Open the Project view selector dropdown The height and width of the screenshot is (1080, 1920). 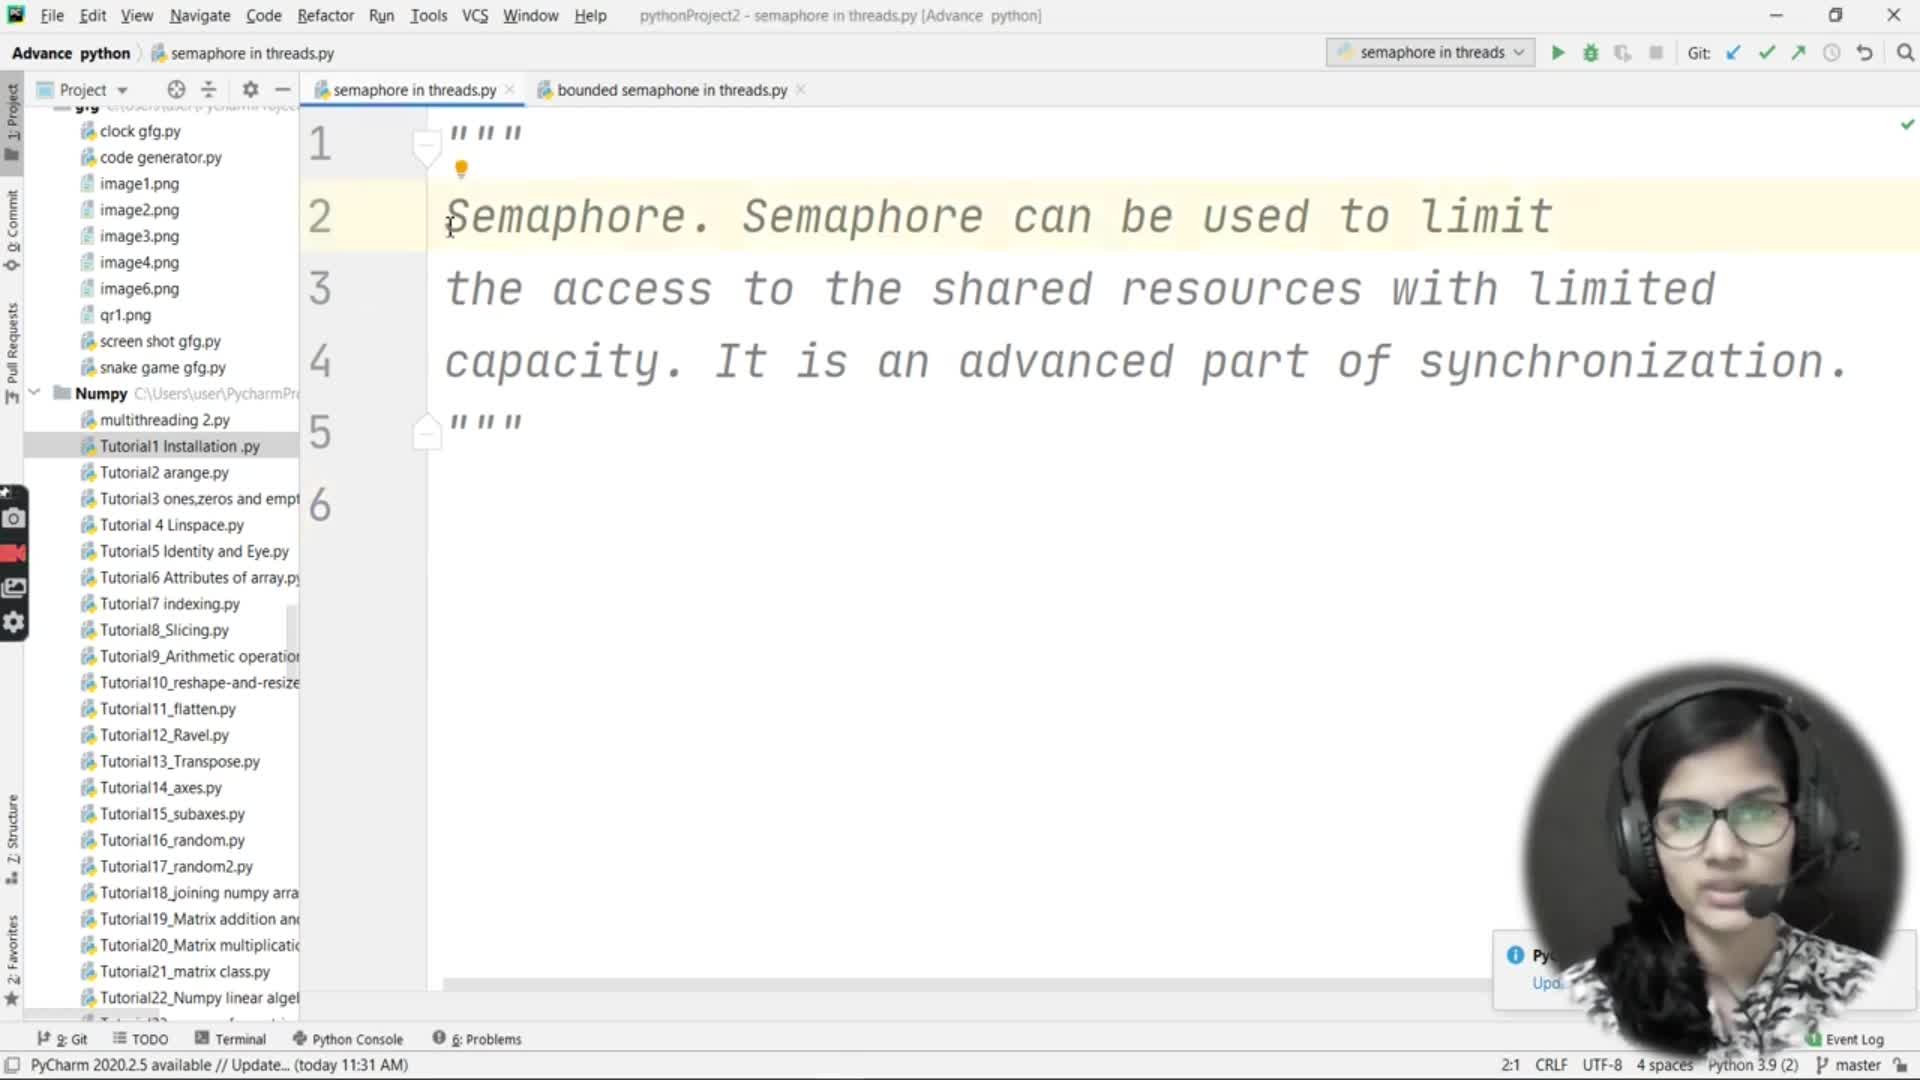(x=83, y=89)
